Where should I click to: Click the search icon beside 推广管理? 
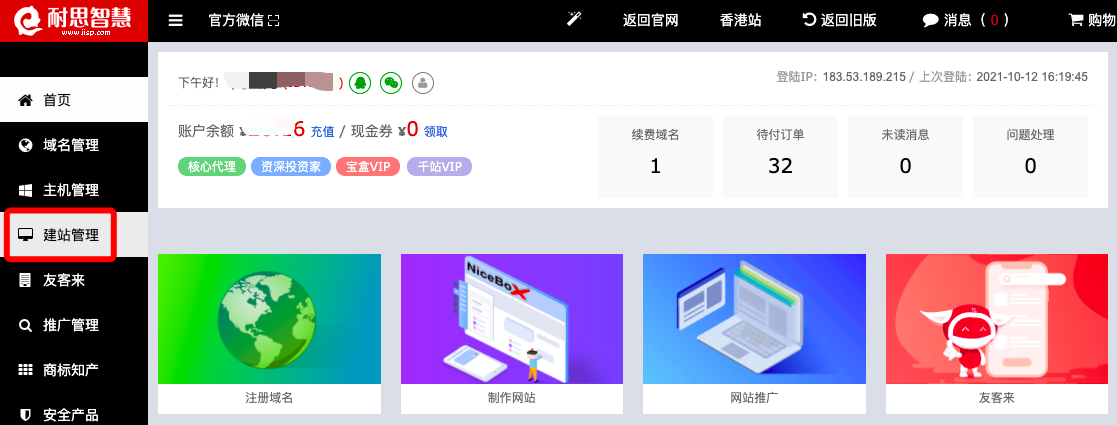click(x=26, y=325)
